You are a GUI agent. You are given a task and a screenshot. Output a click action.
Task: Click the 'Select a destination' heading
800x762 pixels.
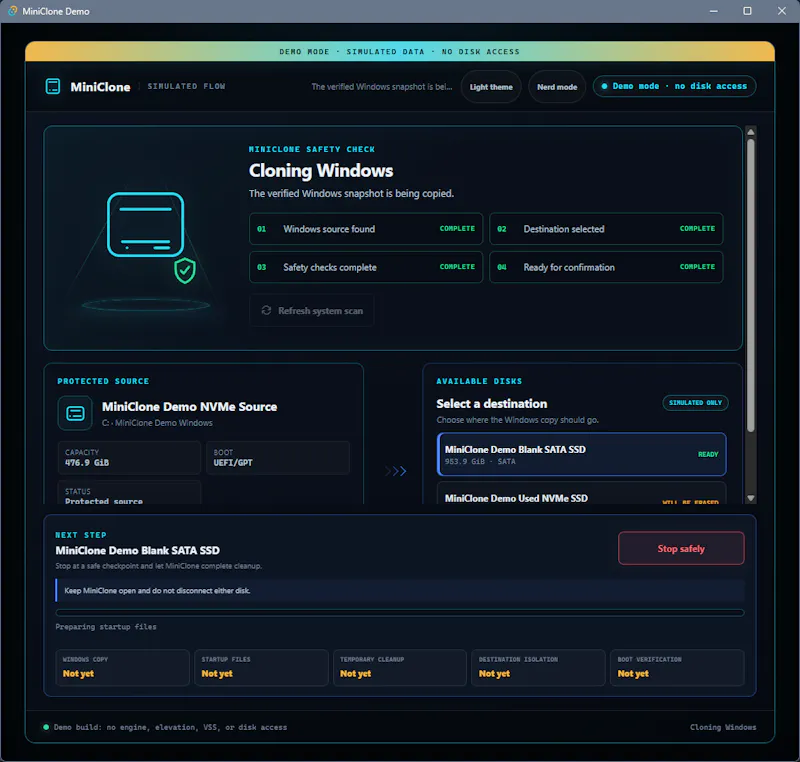pos(491,403)
